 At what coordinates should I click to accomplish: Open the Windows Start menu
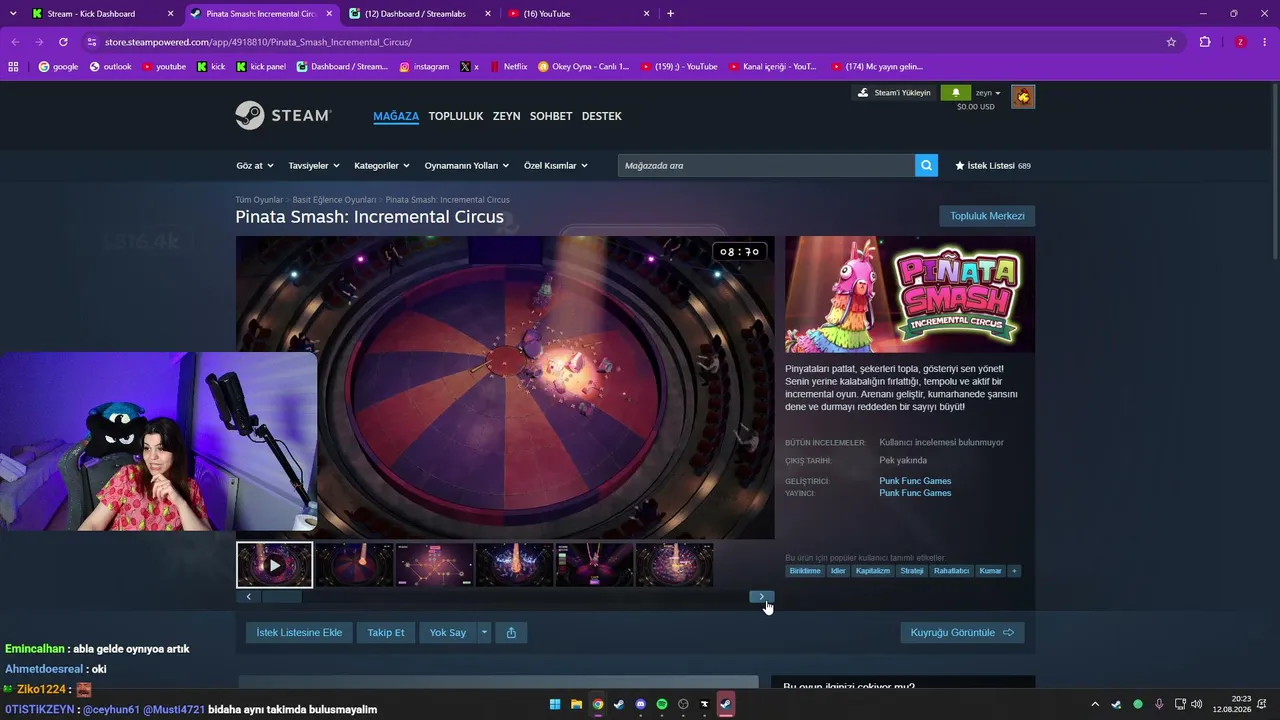(x=555, y=704)
